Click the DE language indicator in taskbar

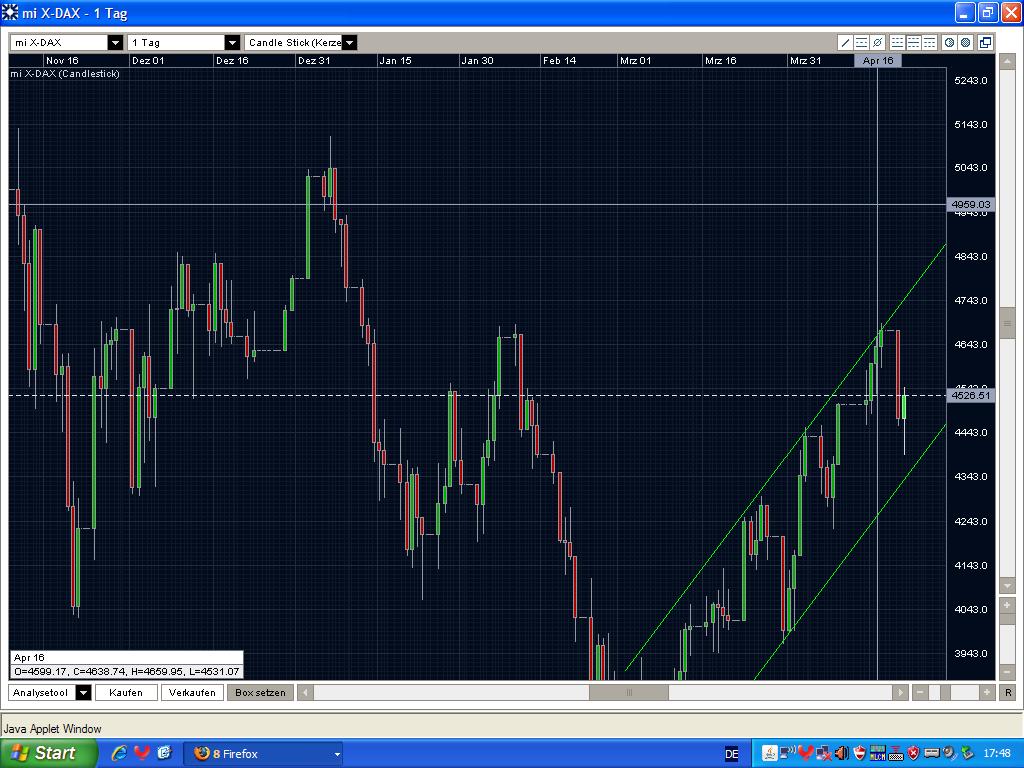click(731, 753)
